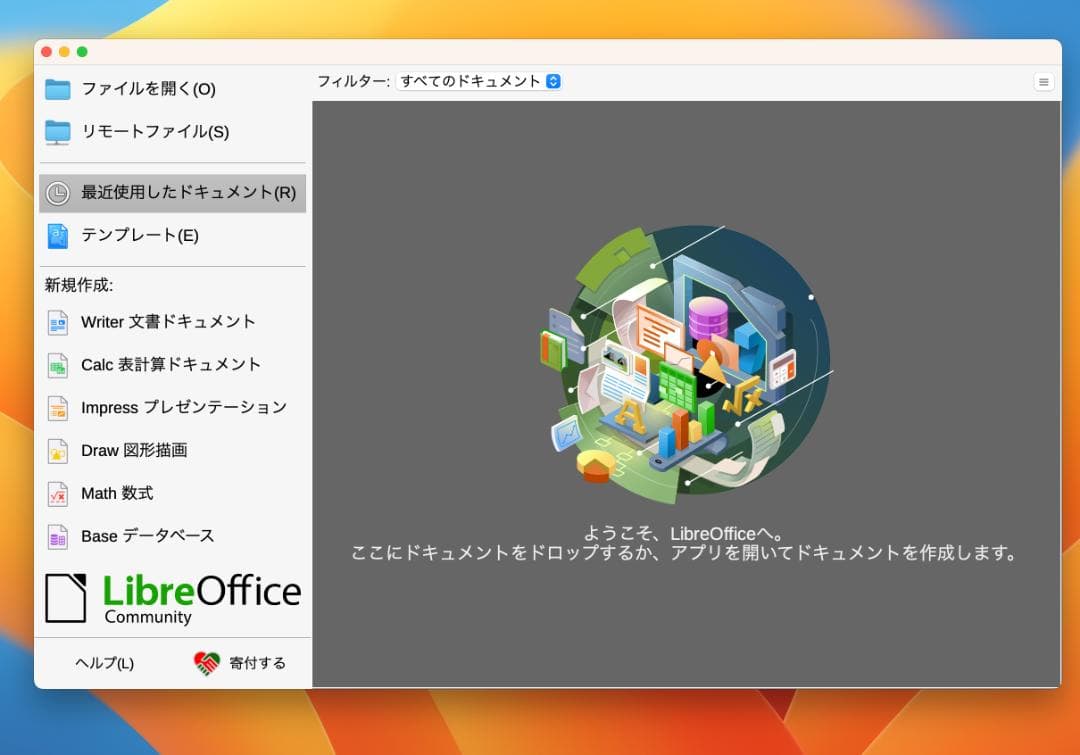Image resolution: width=1080 pixels, height=755 pixels.
Task: Open the hamburger menu at top right
Action: point(1044,81)
